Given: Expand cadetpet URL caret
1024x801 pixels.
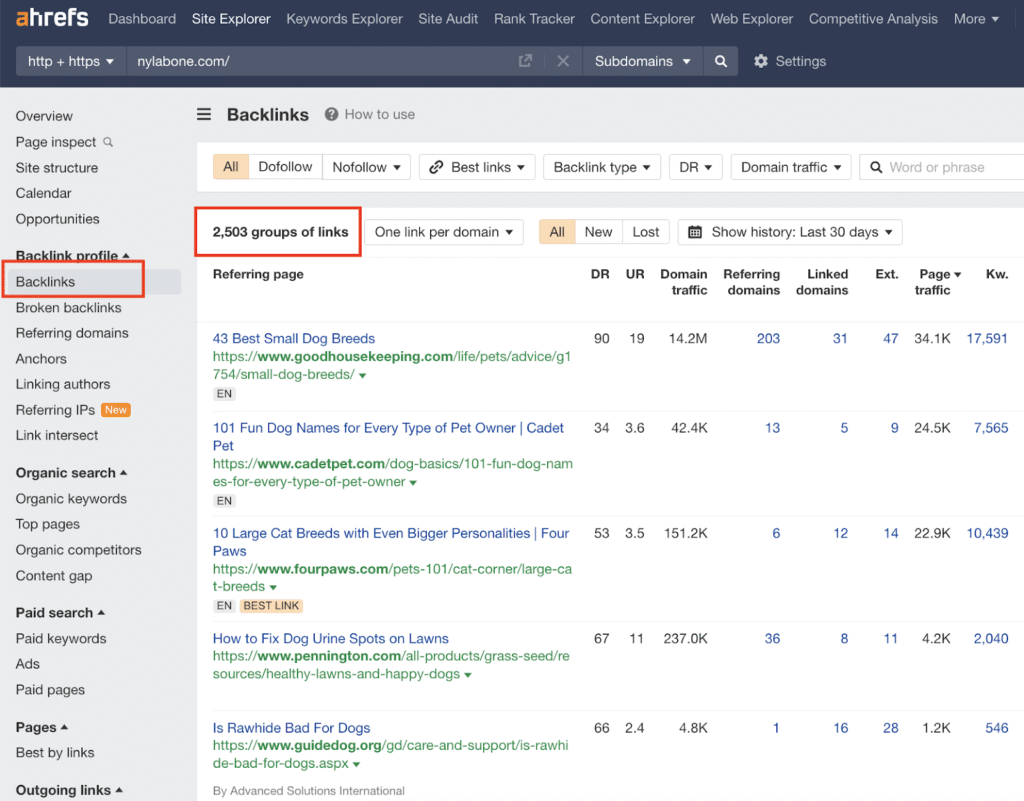Looking at the screenshot, I should (413, 482).
